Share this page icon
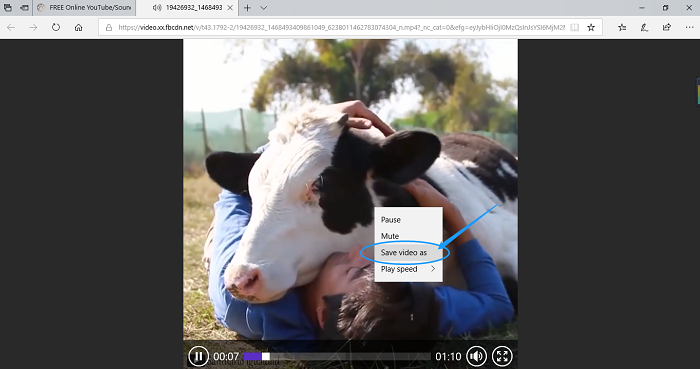The width and height of the screenshot is (700, 369). pyautogui.click(x=667, y=27)
